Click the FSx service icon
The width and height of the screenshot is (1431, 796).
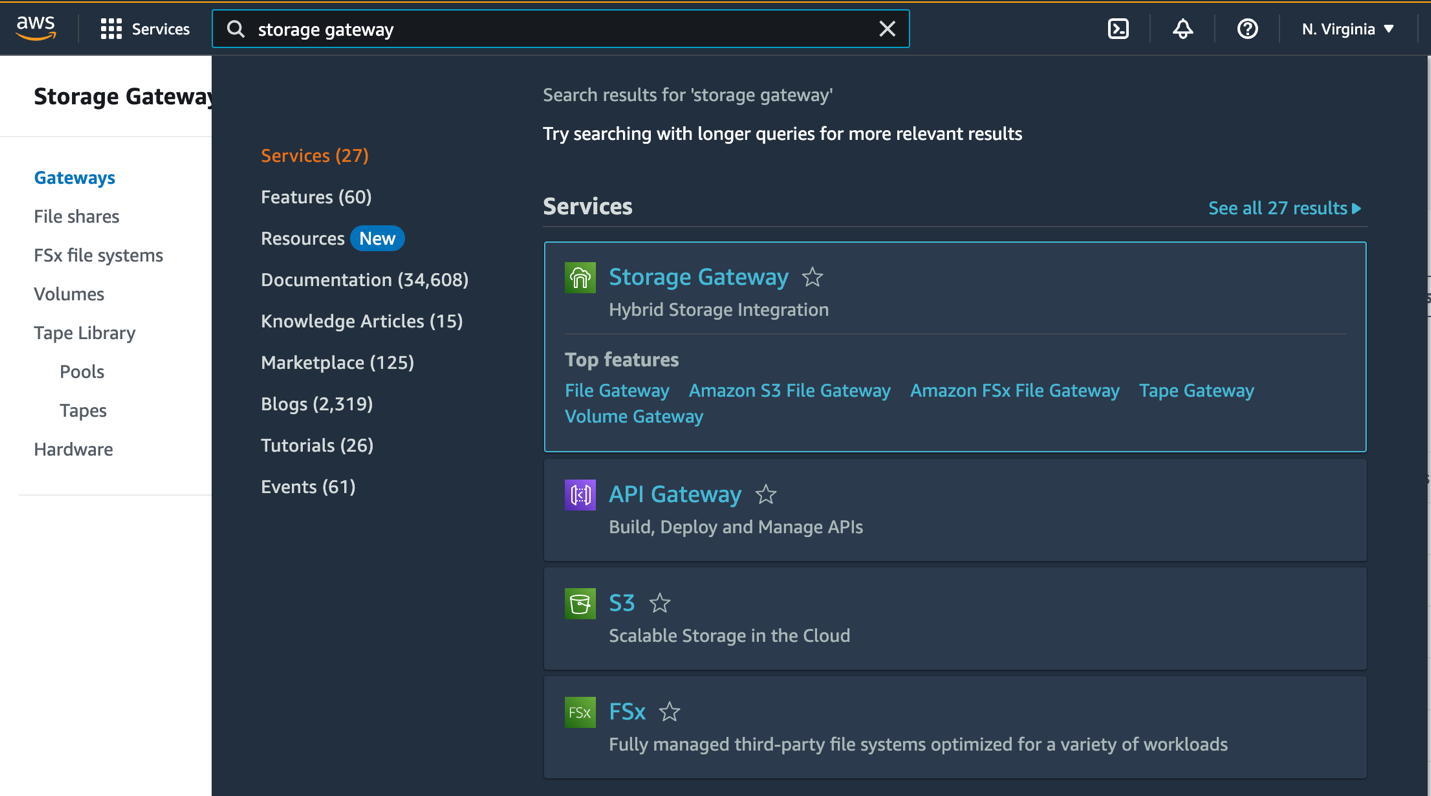pyautogui.click(x=580, y=712)
